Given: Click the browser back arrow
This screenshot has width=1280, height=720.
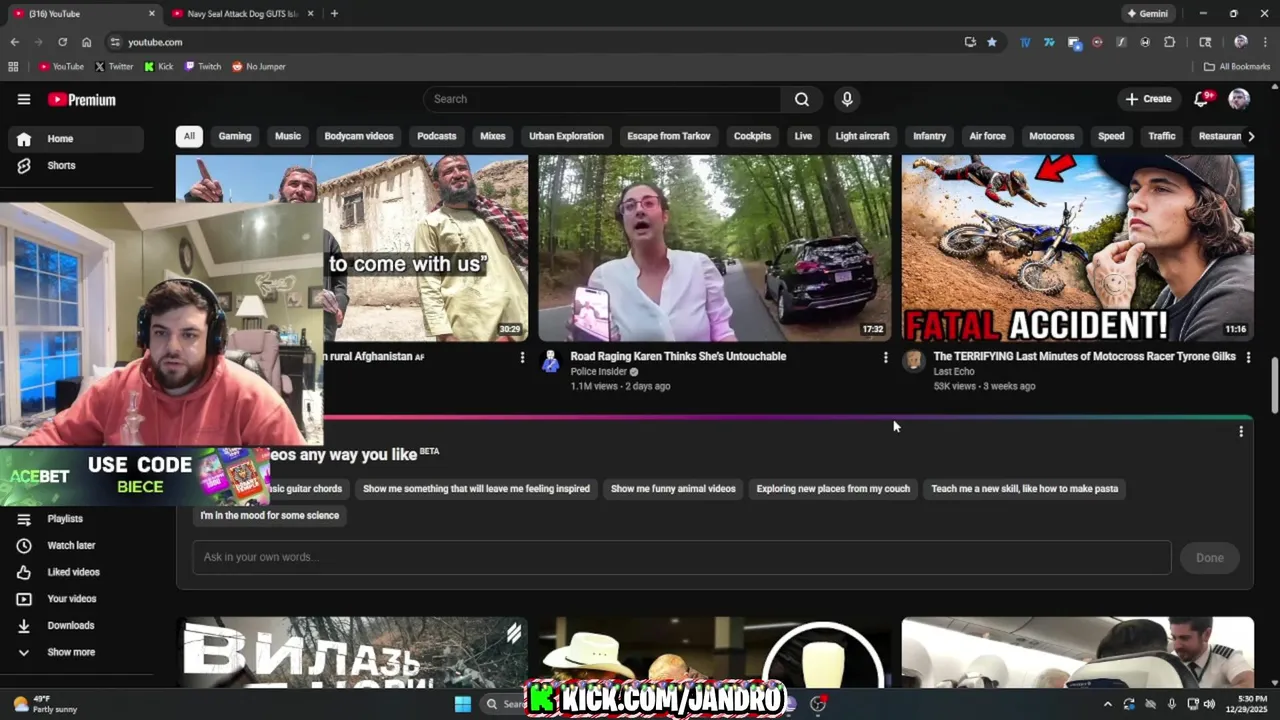Looking at the screenshot, I should click(x=14, y=42).
